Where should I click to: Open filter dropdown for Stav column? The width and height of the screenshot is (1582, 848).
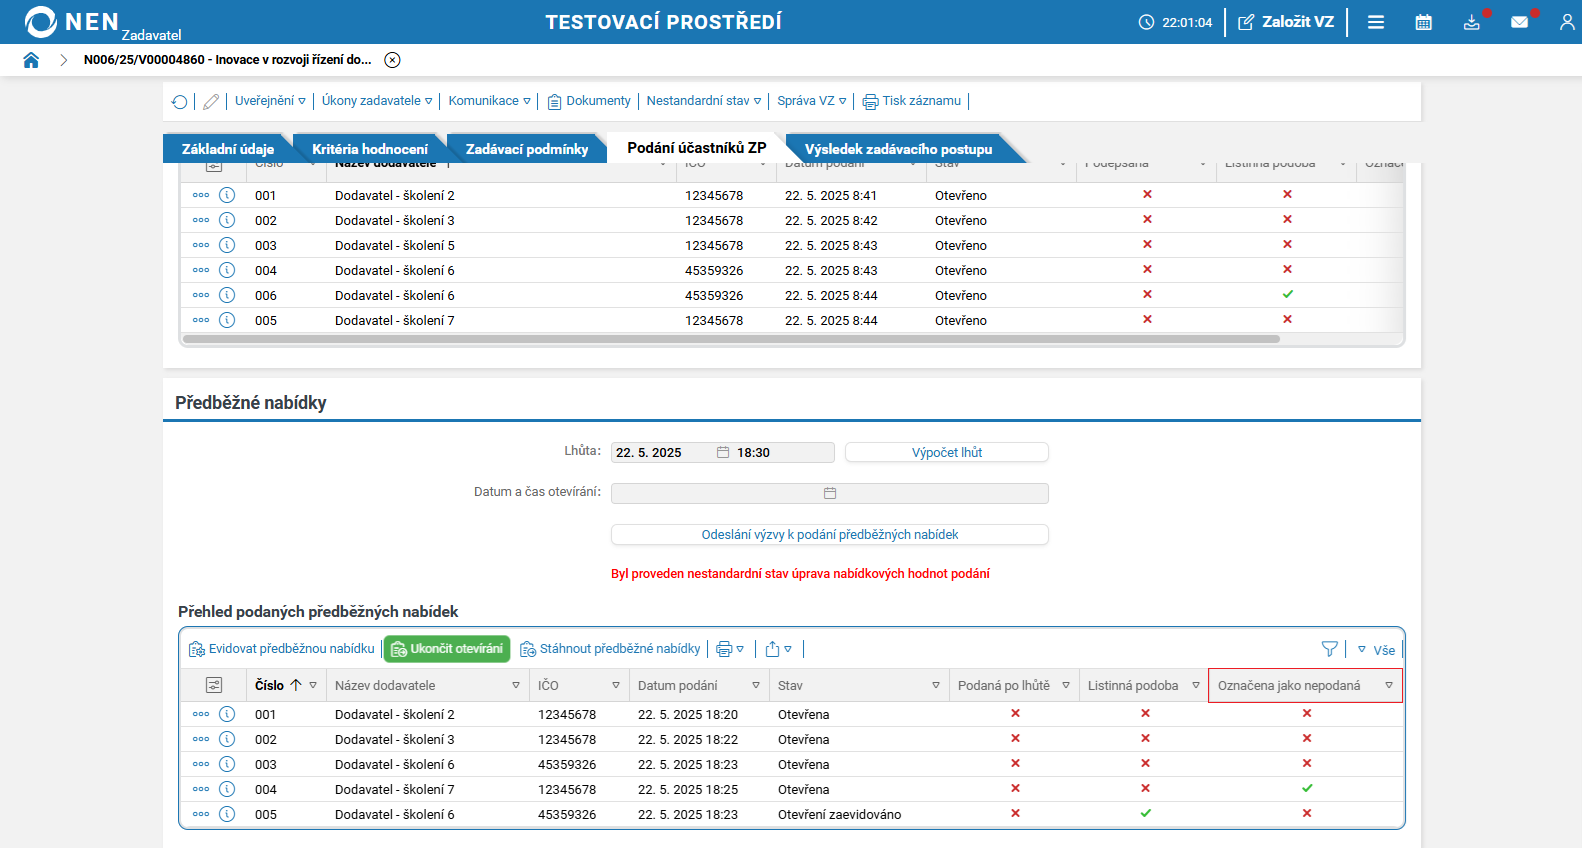point(936,685)
